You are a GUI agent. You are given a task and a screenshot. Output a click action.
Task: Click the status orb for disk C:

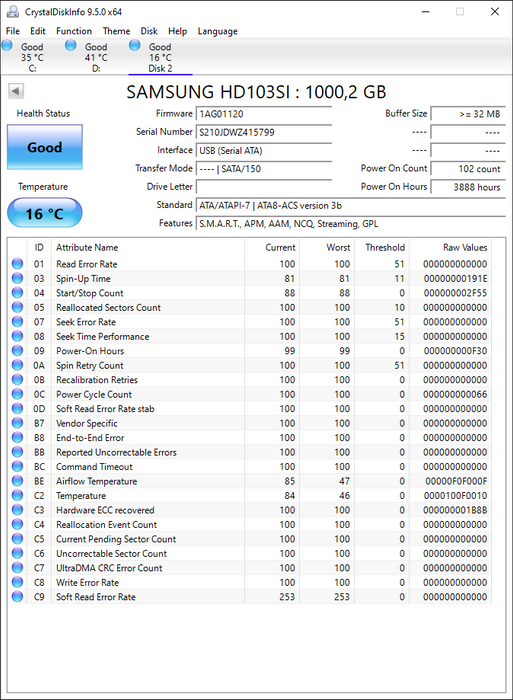[x=7, y=45]
